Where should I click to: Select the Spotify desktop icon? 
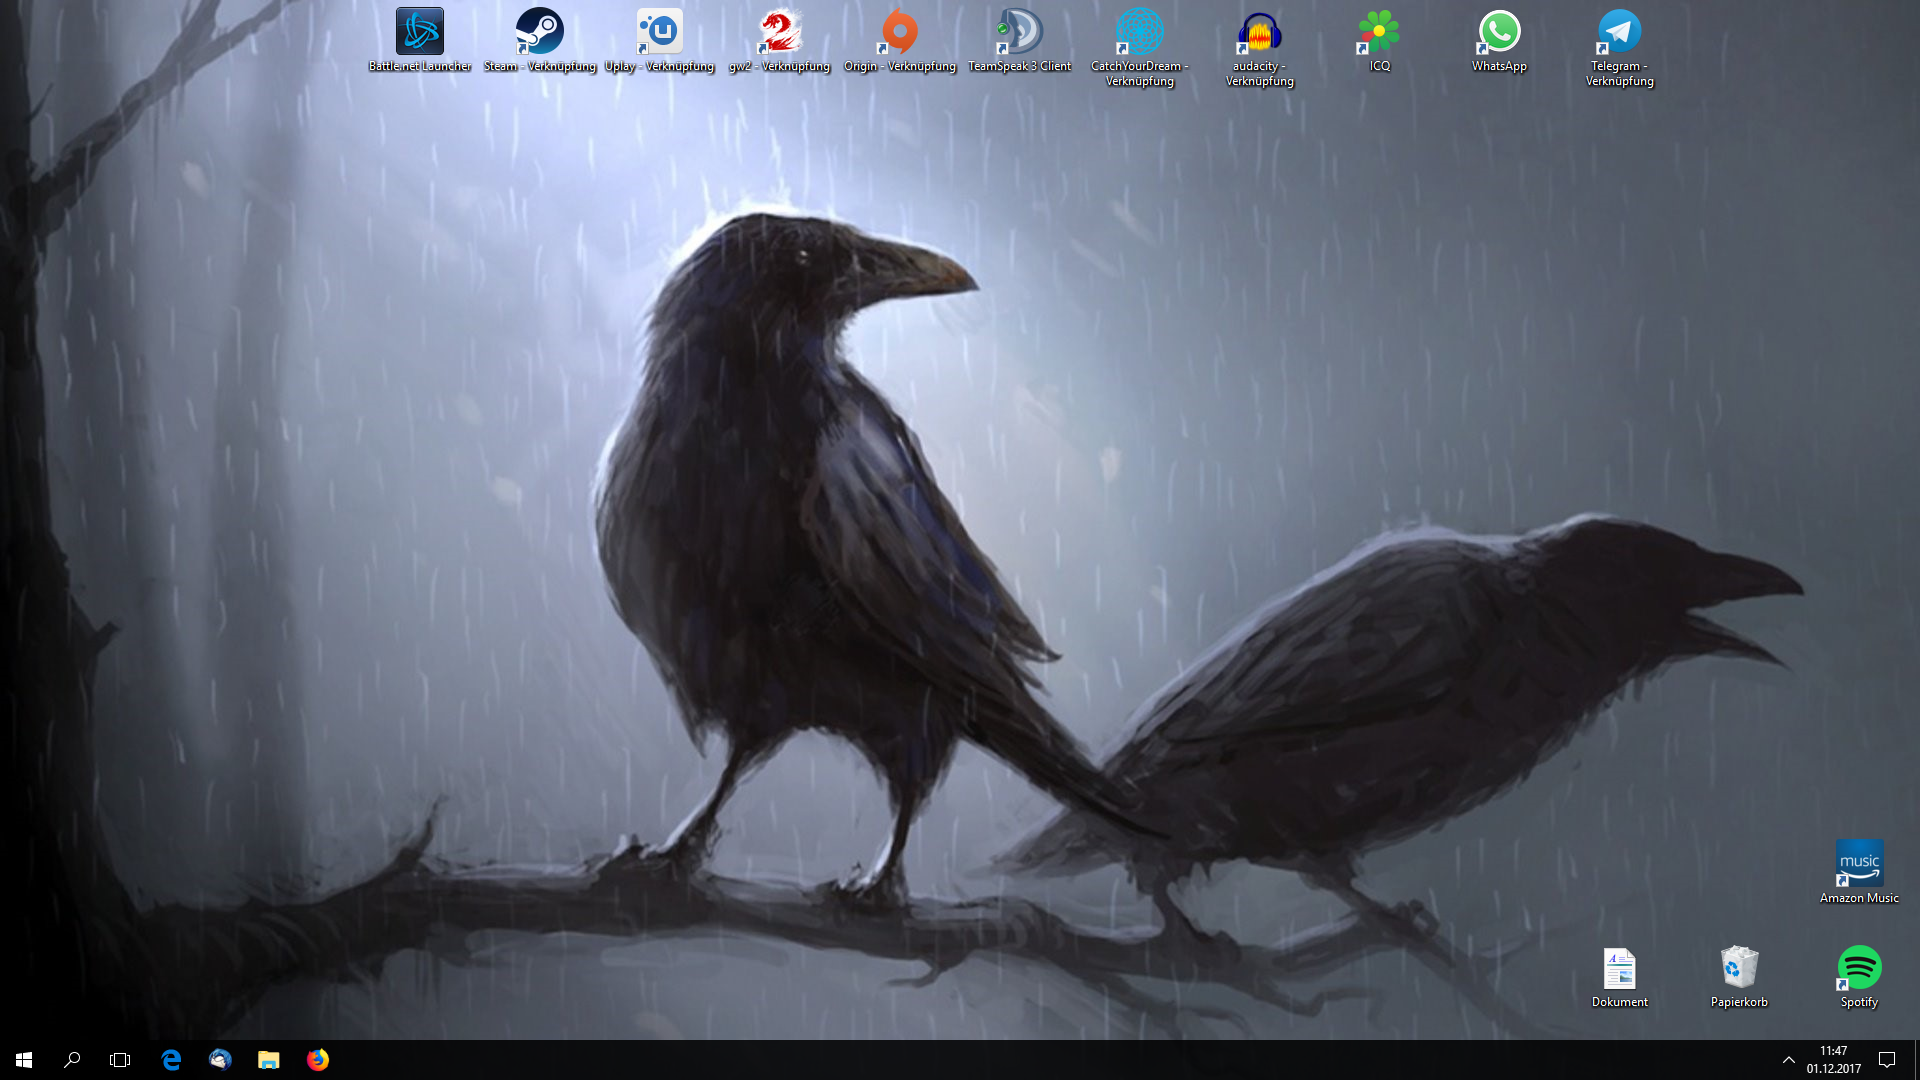[x=1859, y=967]
